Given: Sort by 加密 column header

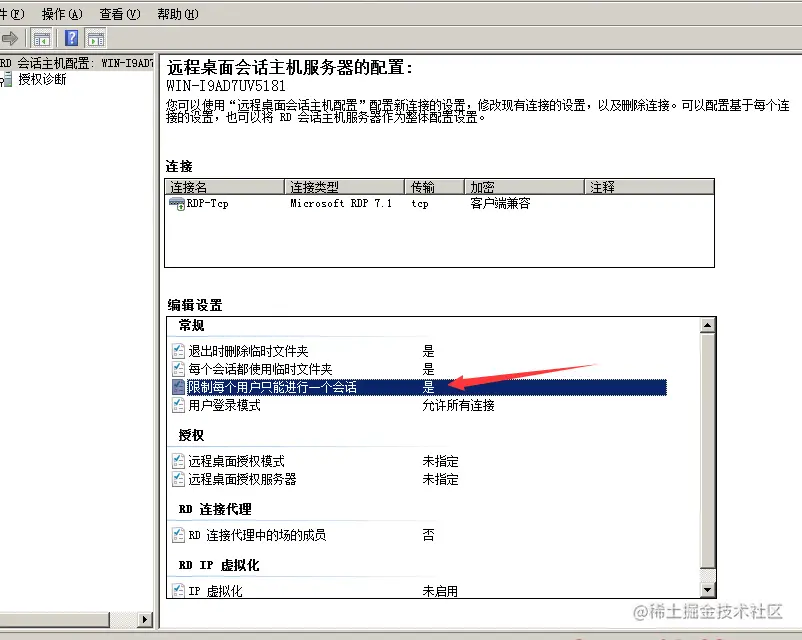Looking at the screenshot, I should 524,187.
